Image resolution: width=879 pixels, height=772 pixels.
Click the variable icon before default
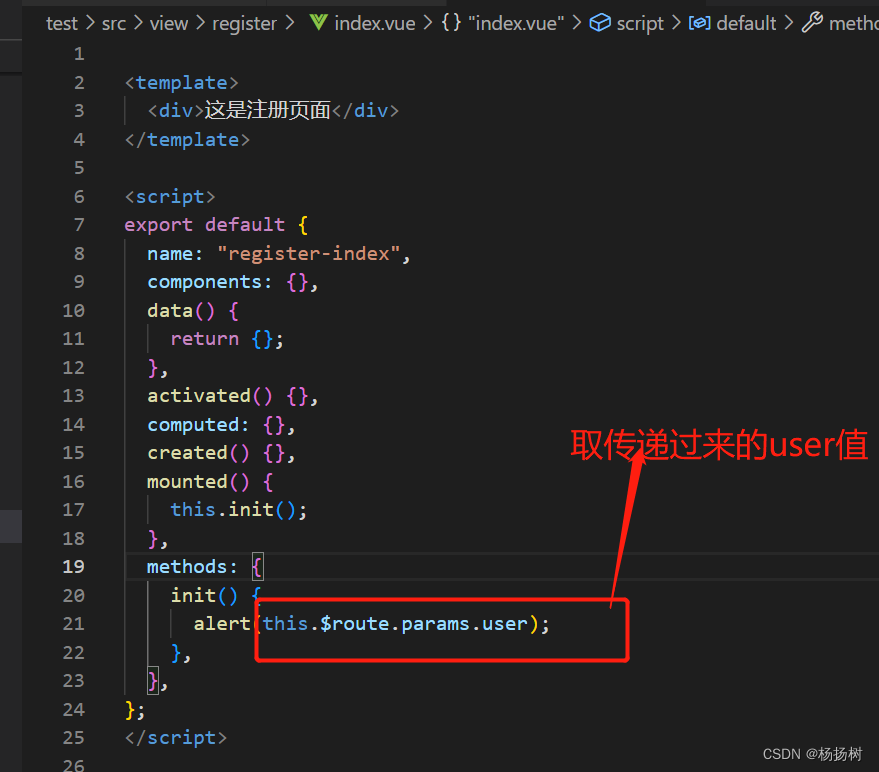click(x=700, y=23)
